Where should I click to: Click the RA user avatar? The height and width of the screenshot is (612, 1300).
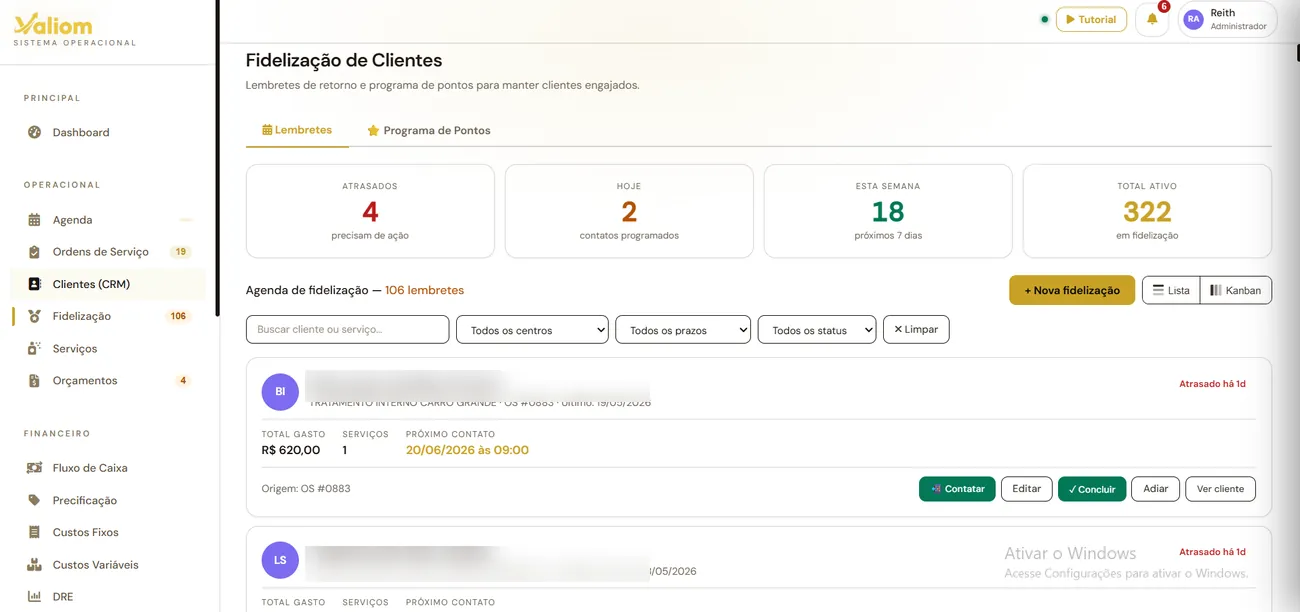click(x=1193, y=19)
